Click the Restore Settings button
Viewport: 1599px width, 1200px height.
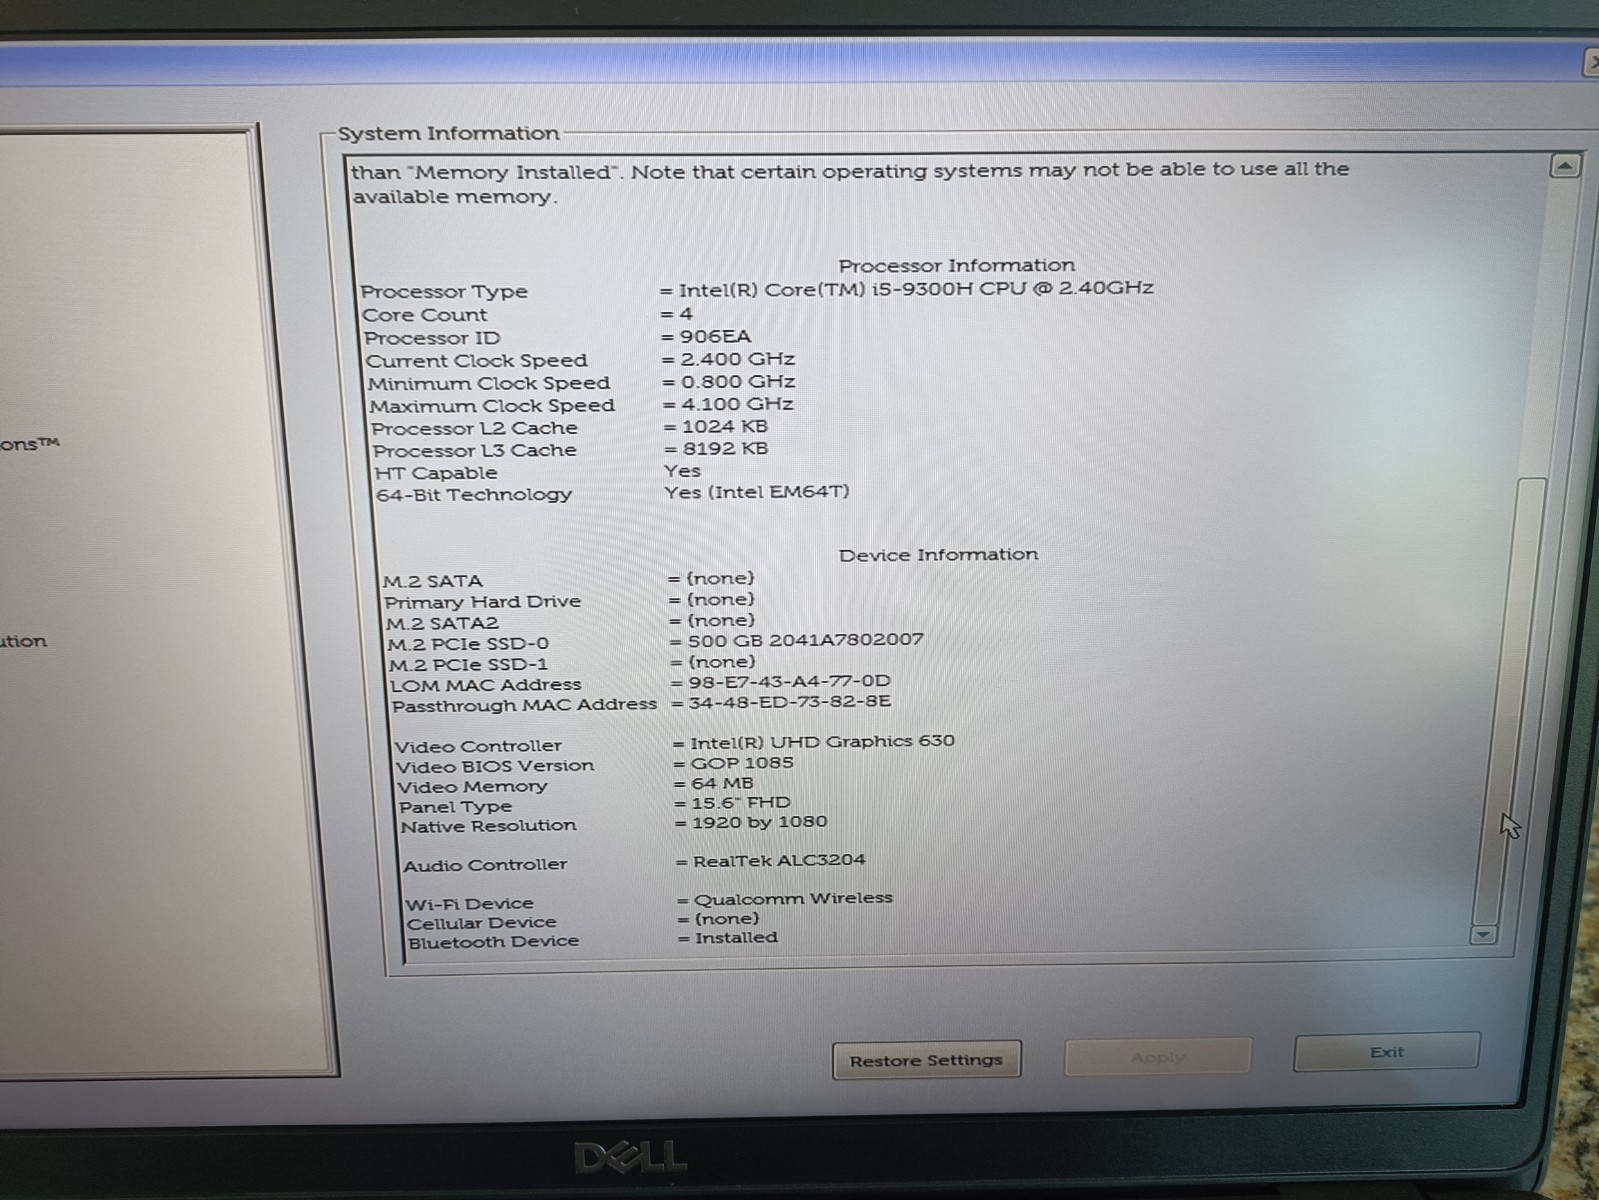pyautogui.click(x=926, y=1060)
